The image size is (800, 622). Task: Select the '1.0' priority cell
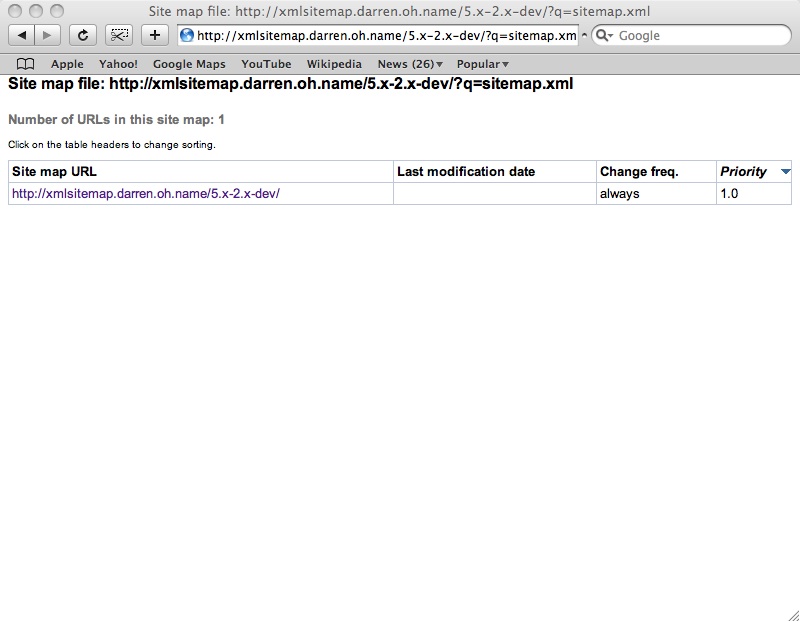click(754, 194)
